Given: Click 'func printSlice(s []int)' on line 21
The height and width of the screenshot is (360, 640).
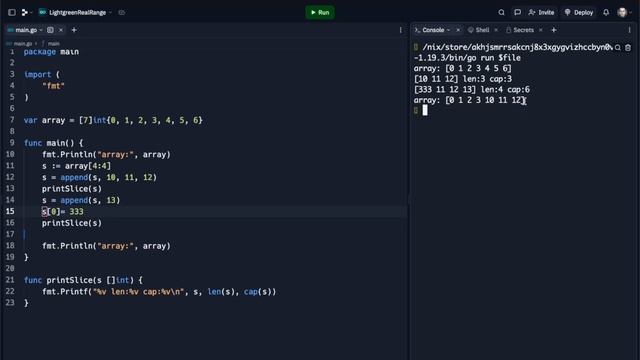Looking at the screenshot, I should [x=79, y=280].
